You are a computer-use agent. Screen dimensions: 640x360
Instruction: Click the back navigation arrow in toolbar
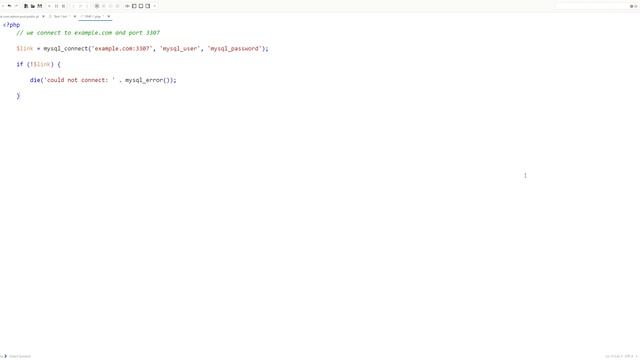pyautogui.click(x=9, y=6)
